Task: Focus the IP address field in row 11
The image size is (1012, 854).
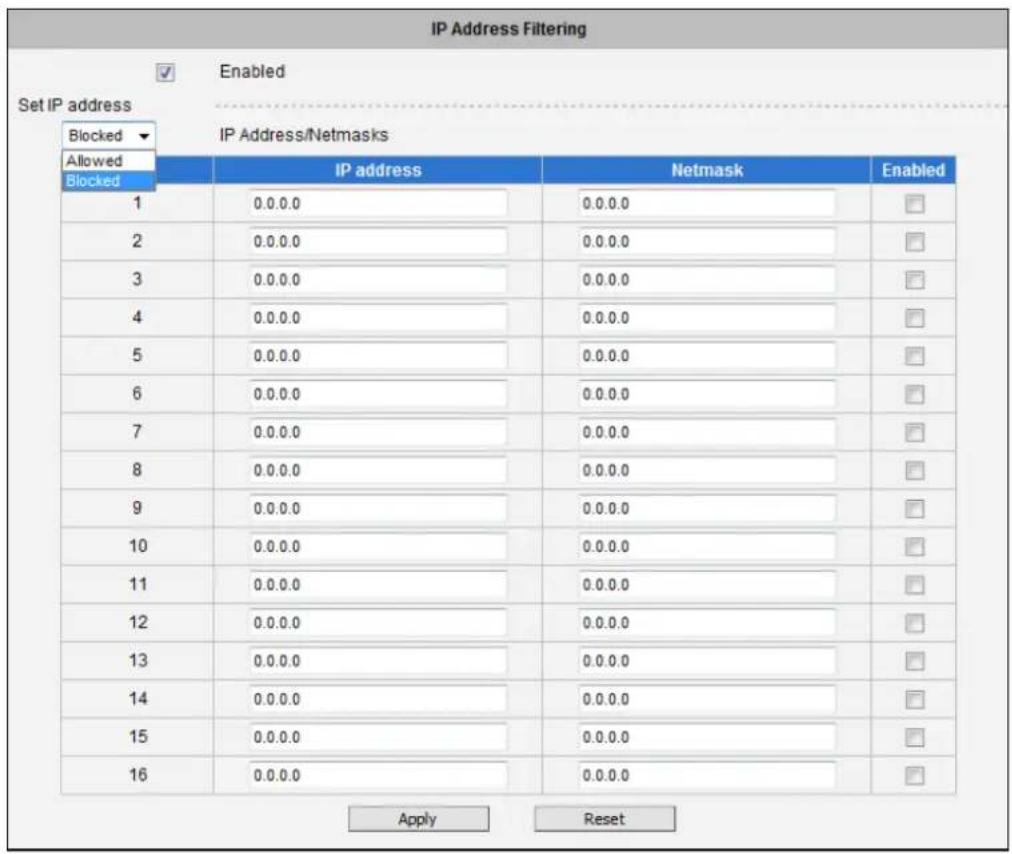Action: (x=378, y=585)
